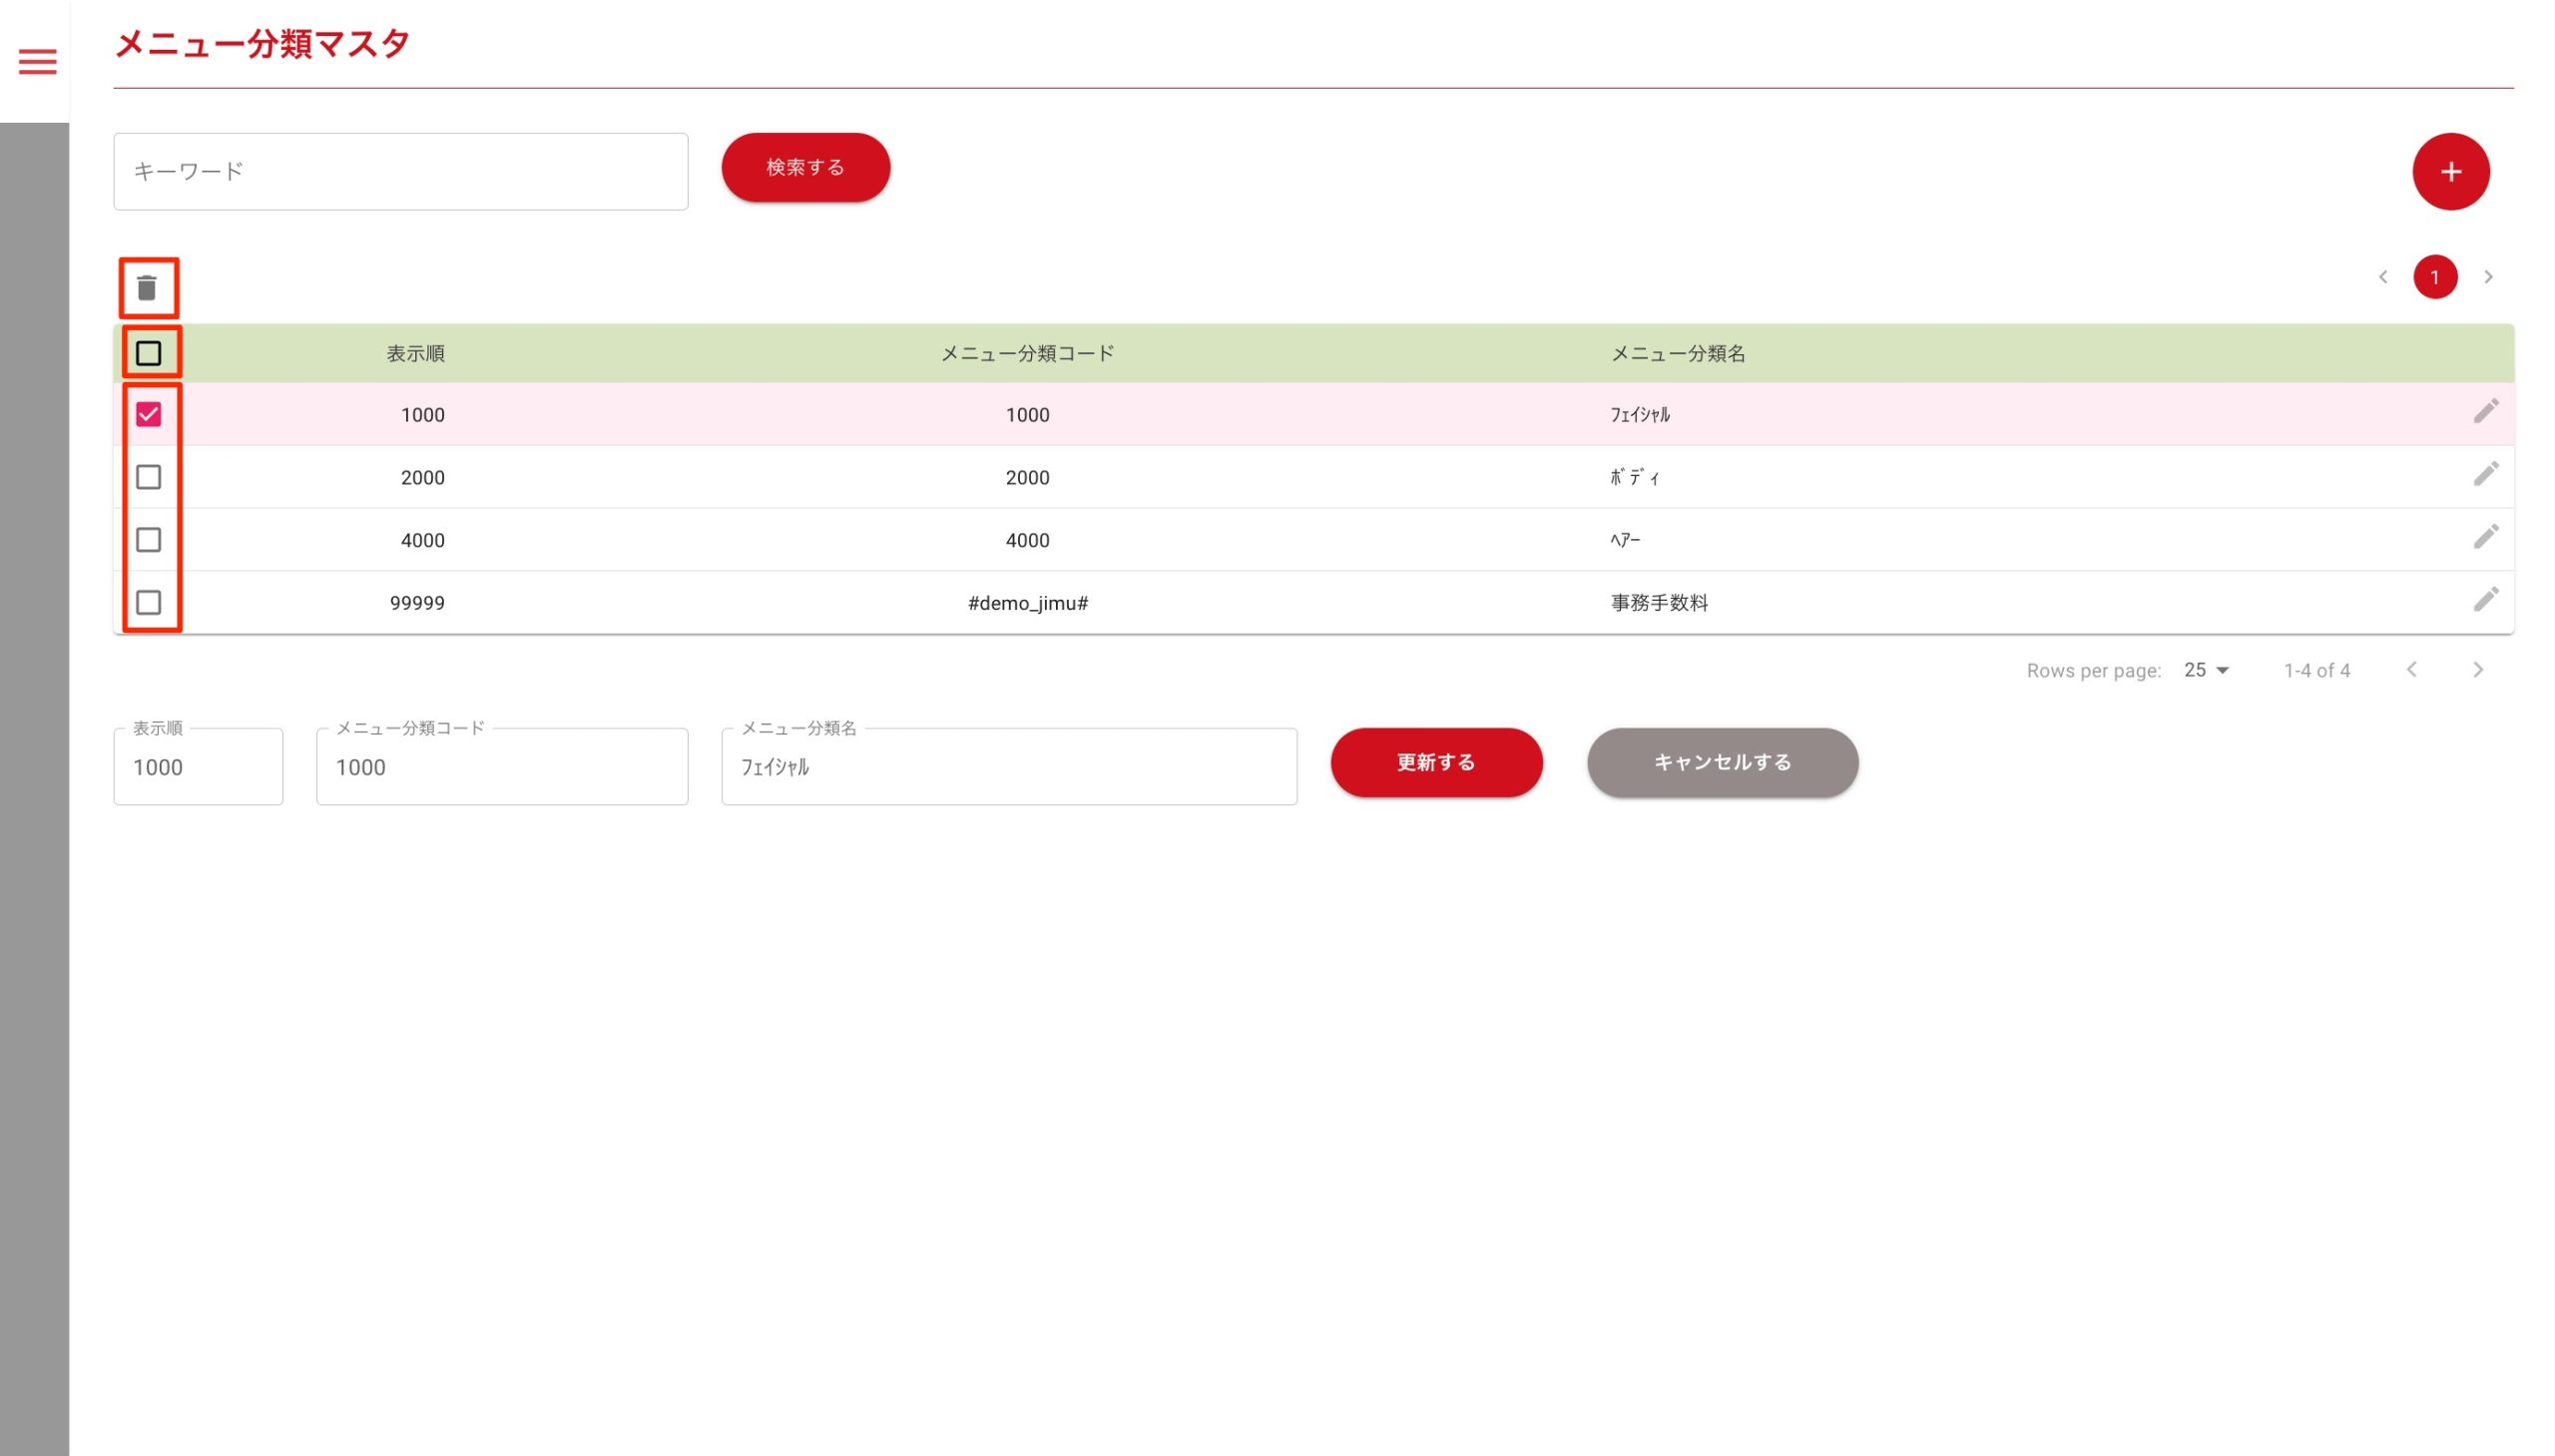
Task: Focus the キーワード keyword input field
Action: [400, 172]
